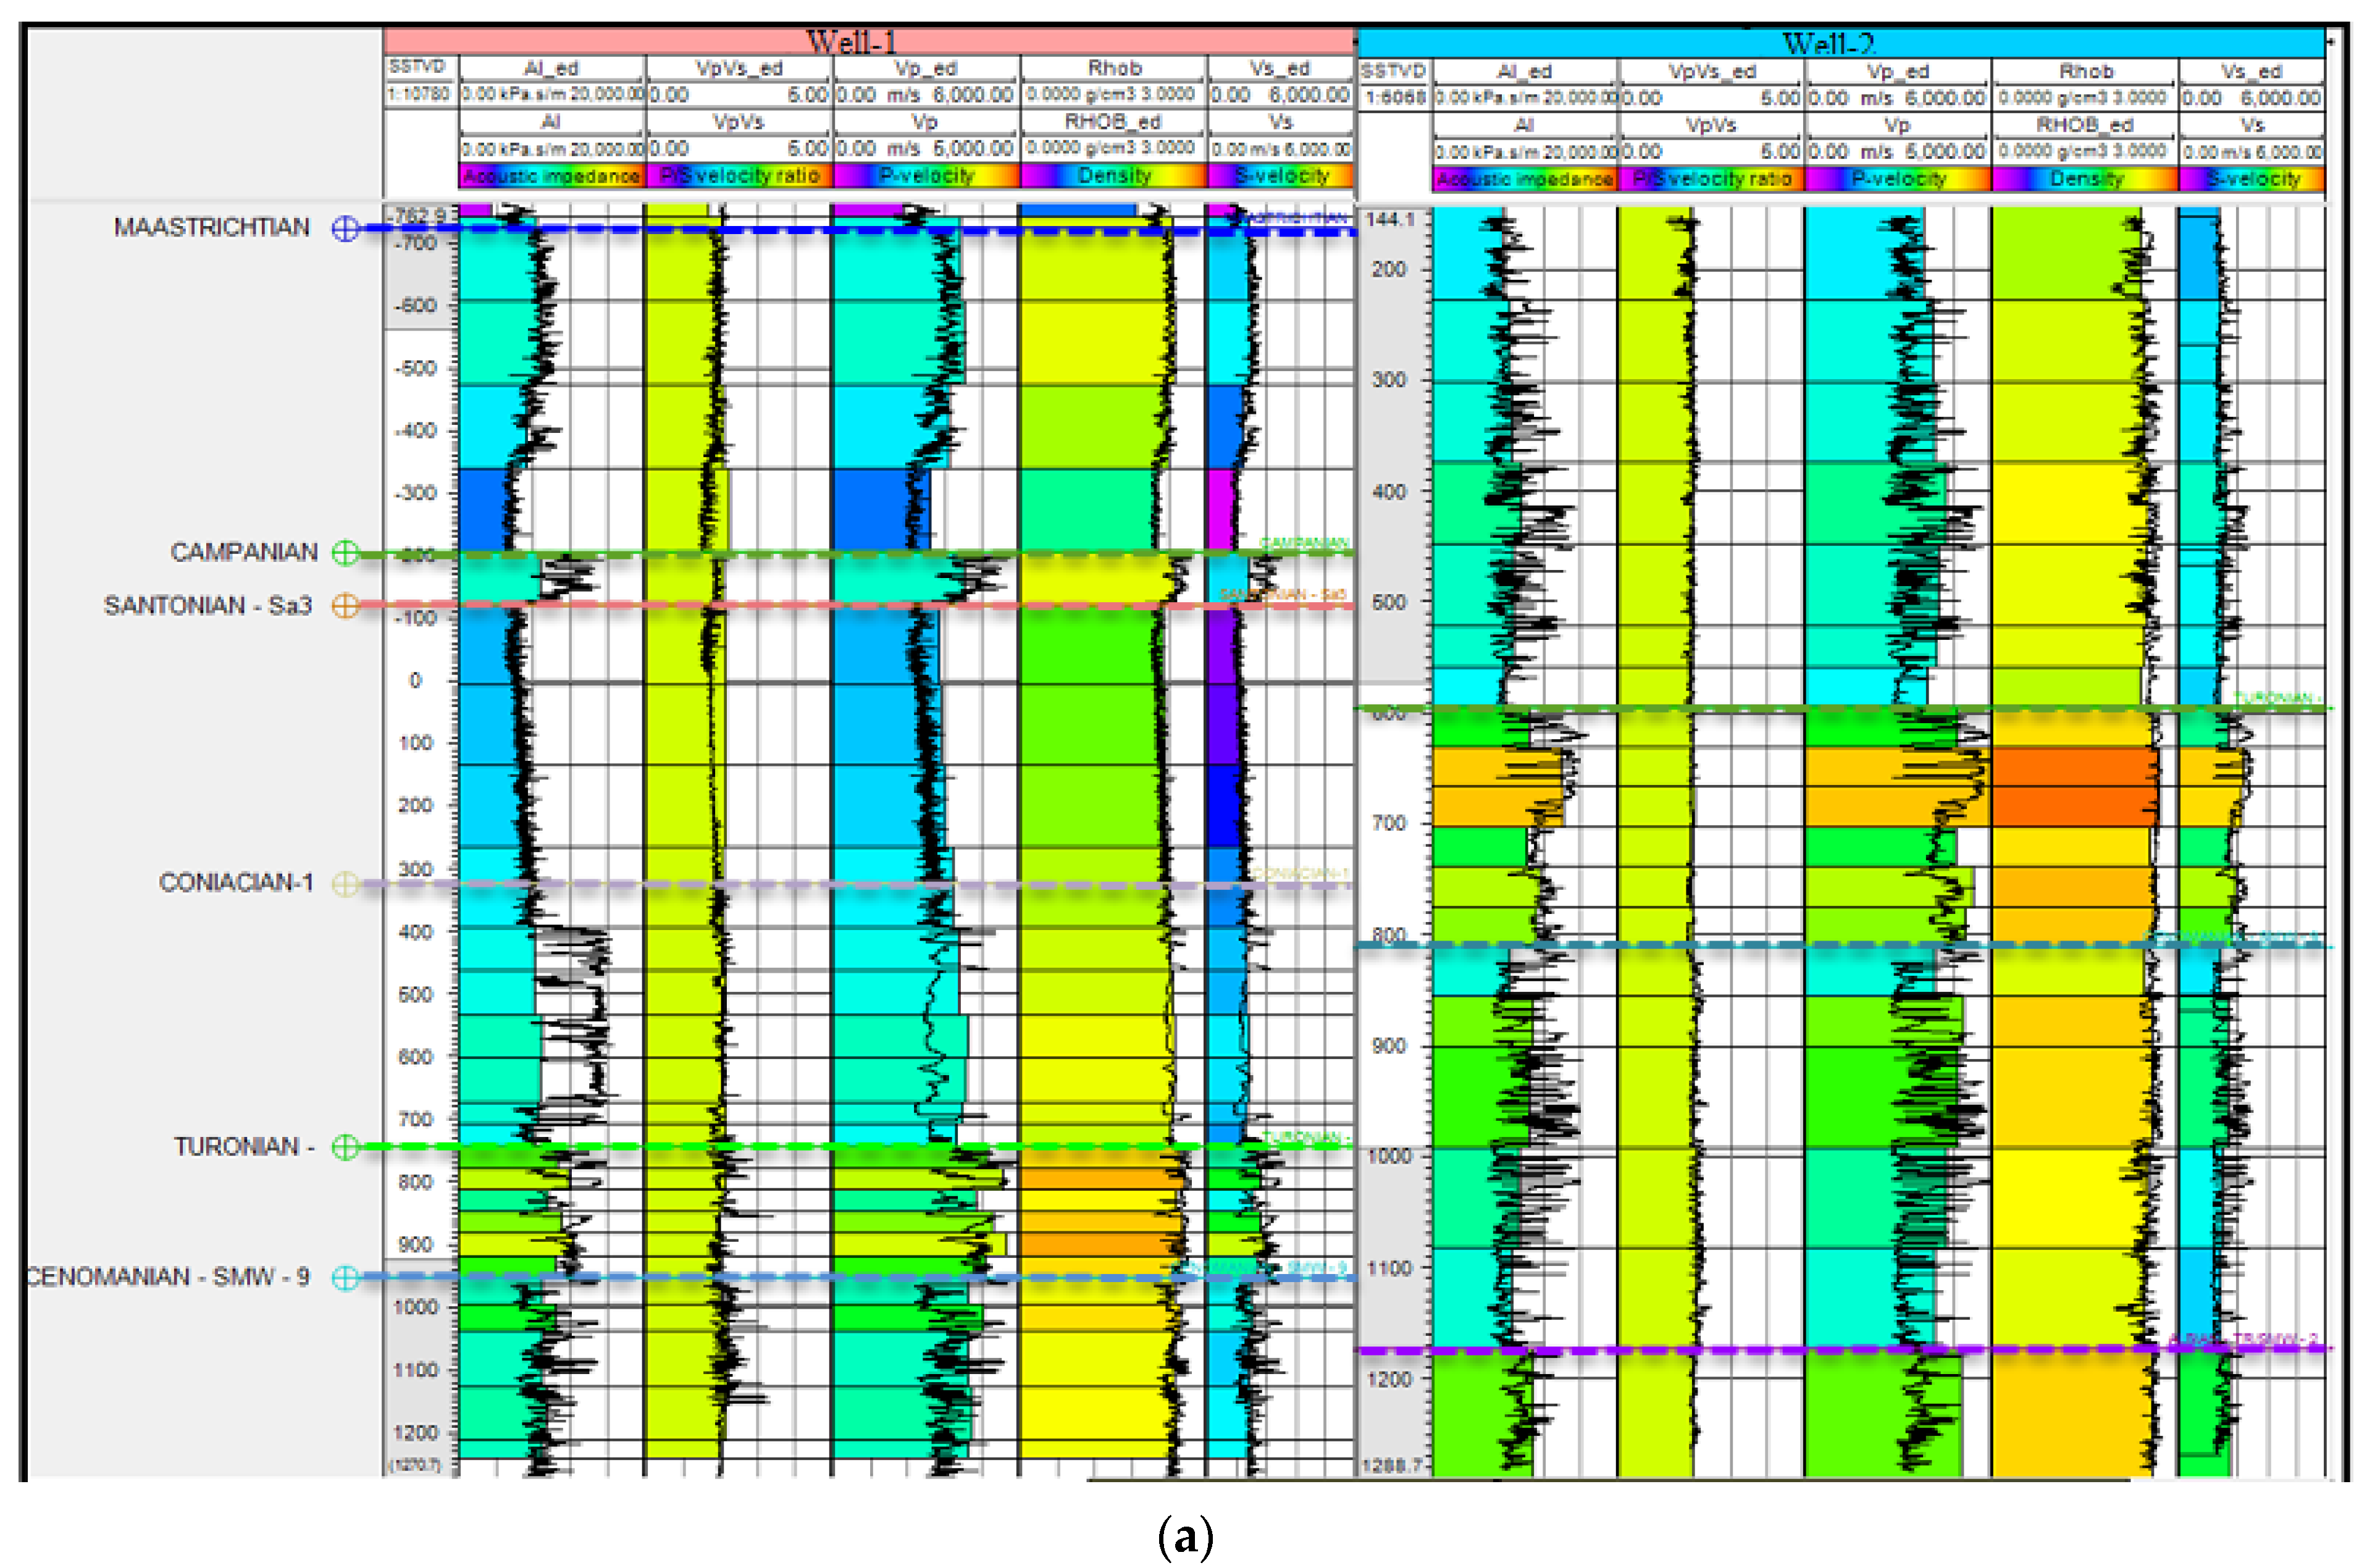Image resolution: width=2367 pixels, height=1568 pixels.
Task: Click the SSTVD depth column header of Well-1
Action: [417, 67]
